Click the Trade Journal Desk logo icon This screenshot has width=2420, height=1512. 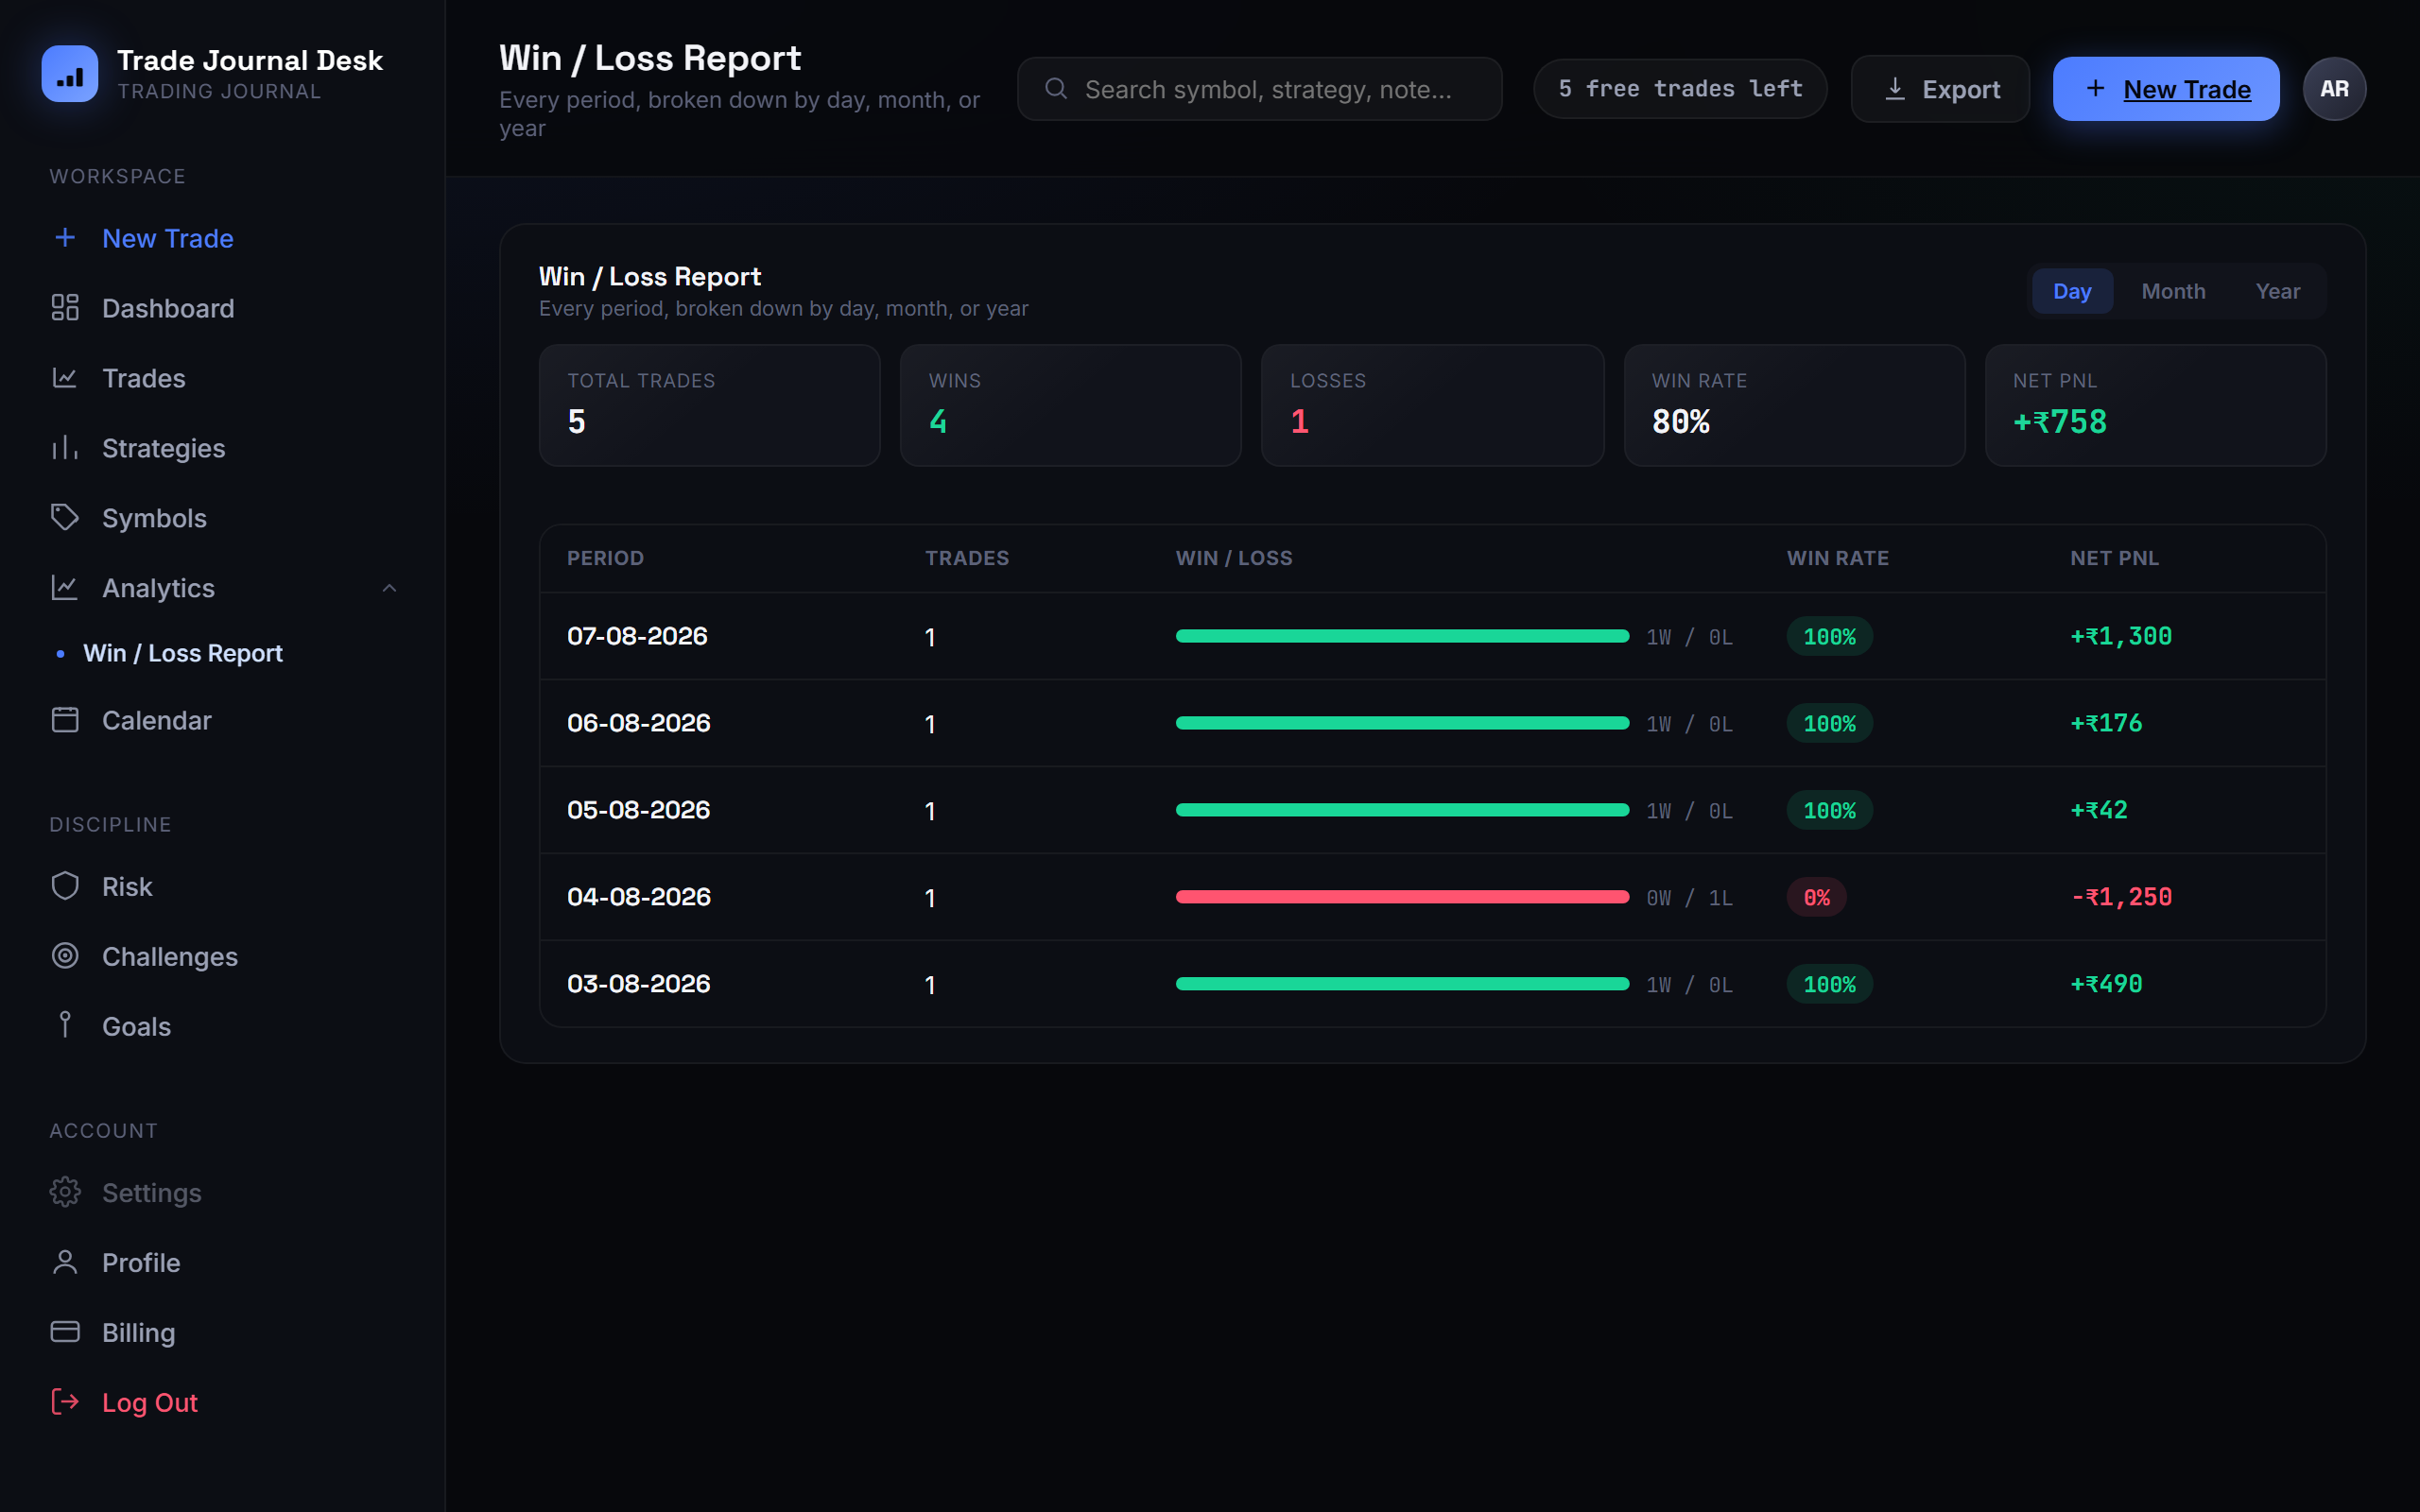[x=70, y=74]
